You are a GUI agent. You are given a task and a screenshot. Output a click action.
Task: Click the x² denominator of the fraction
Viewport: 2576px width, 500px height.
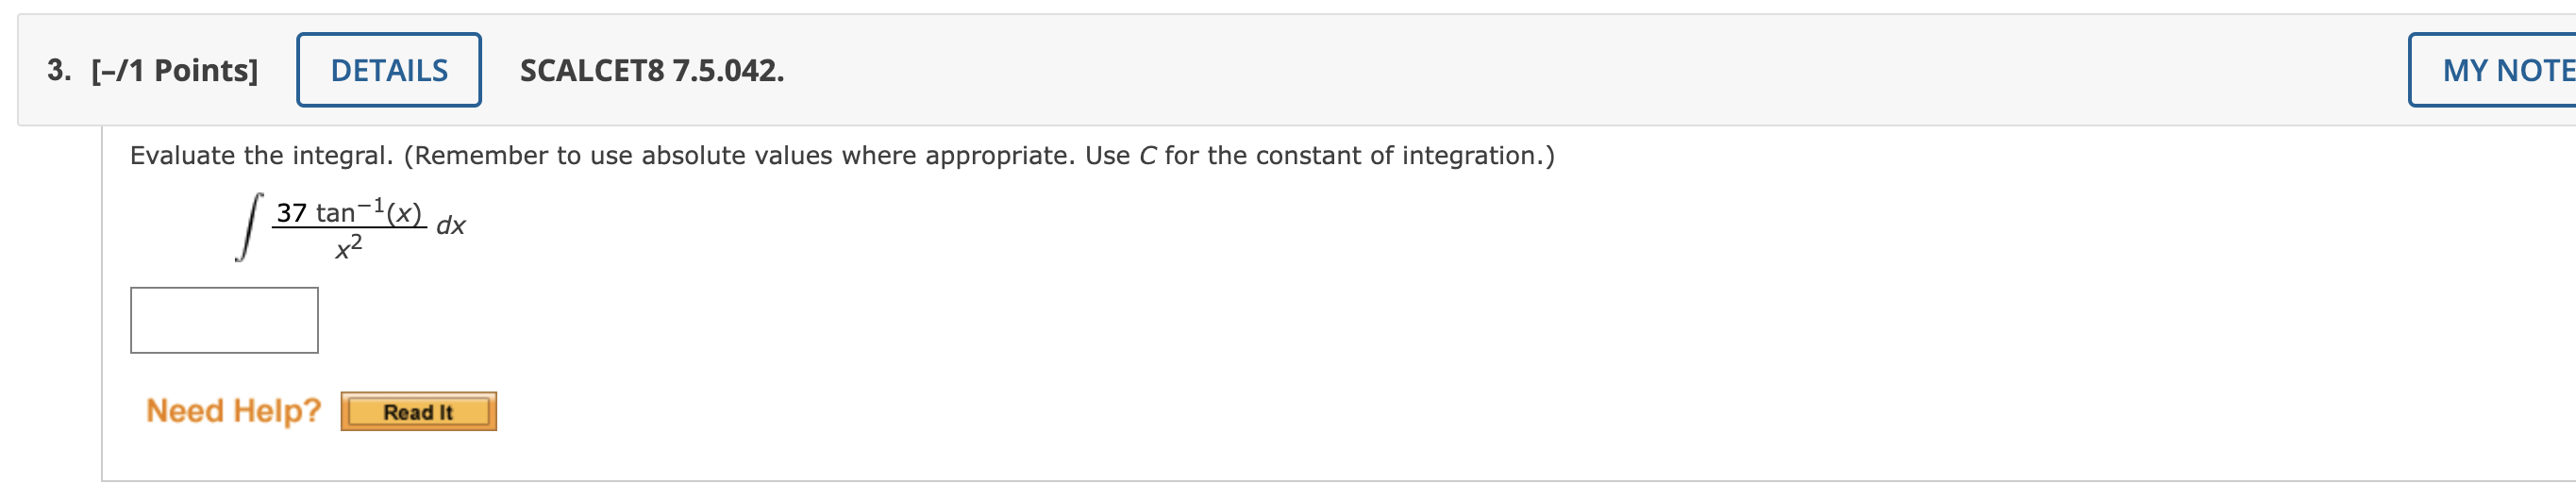(349, 247)
